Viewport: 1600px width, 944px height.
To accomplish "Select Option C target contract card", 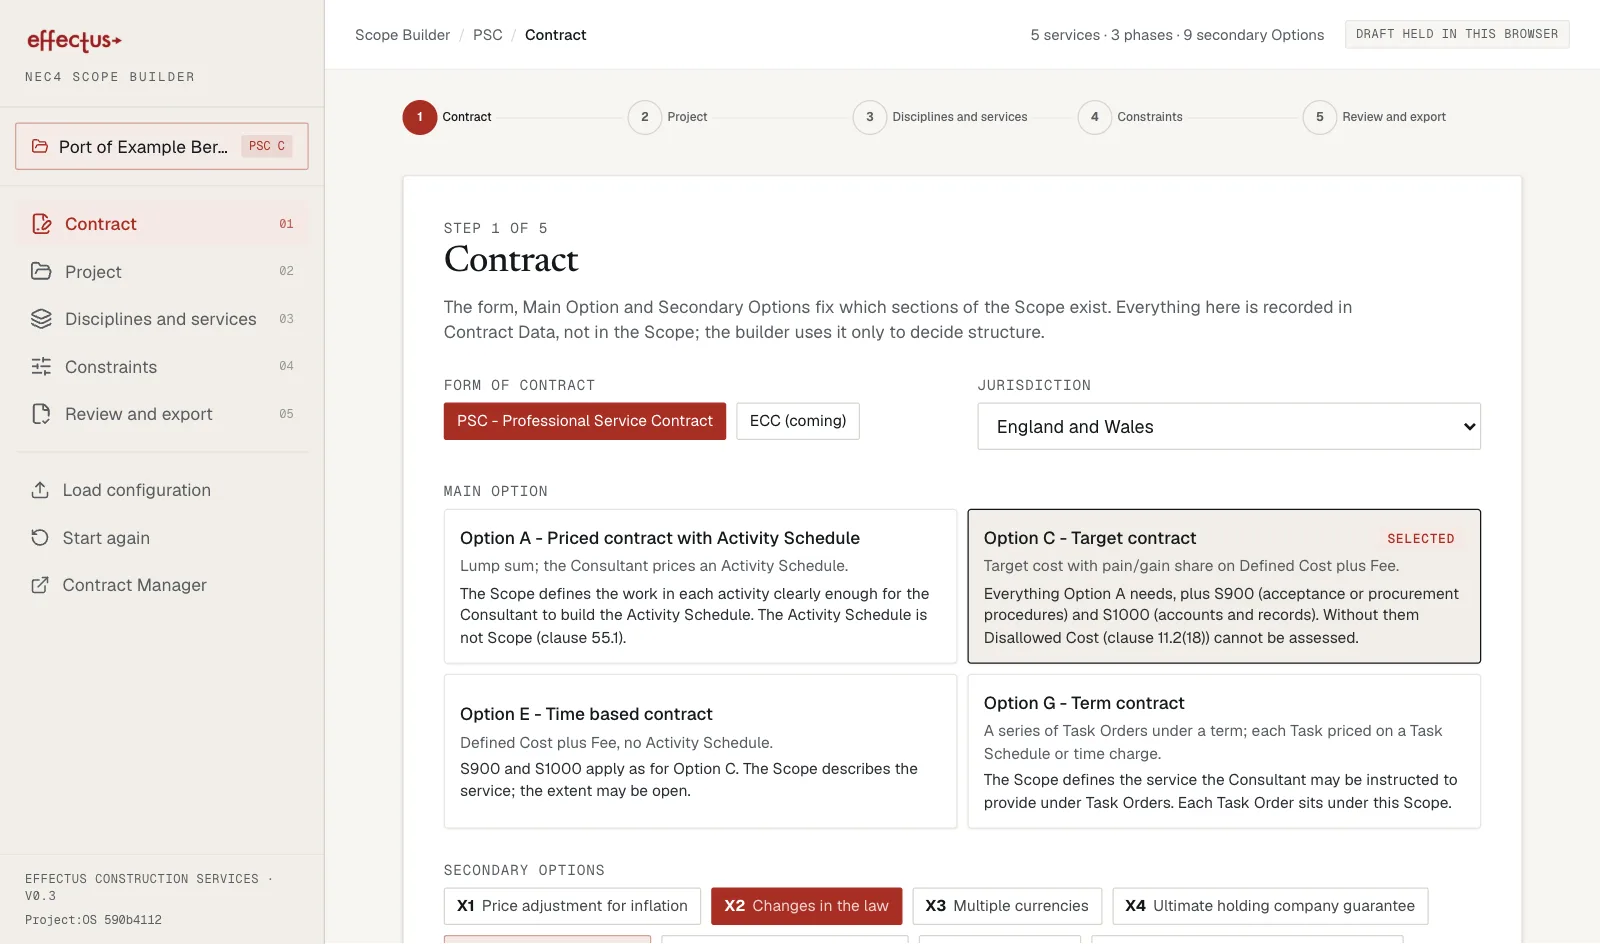I will [1224, 587].
